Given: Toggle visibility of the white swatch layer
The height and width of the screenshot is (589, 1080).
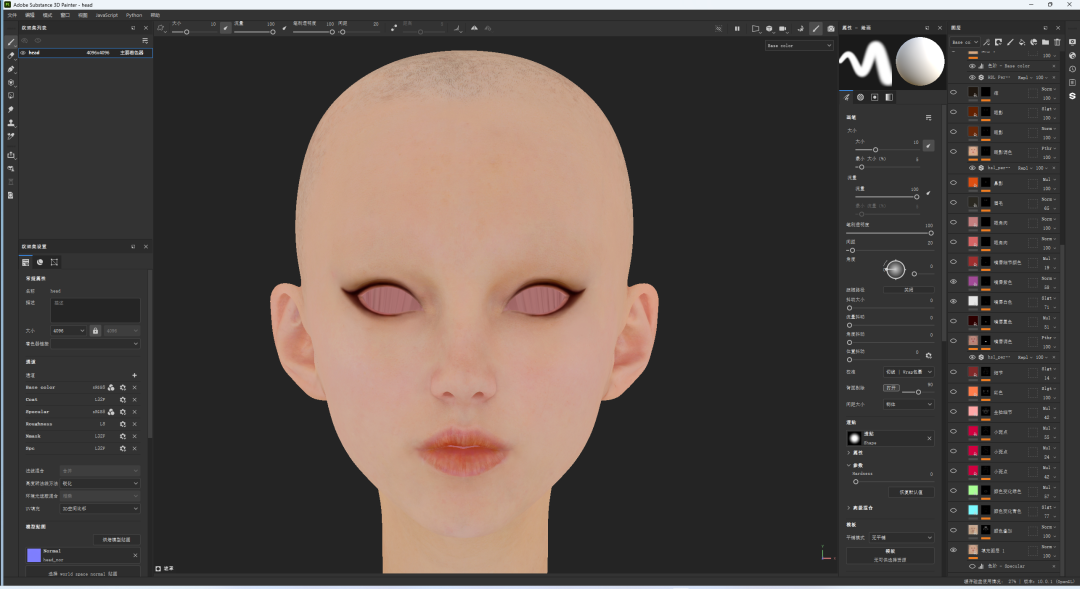Looking at the screenshot, I should tap(954, 301).
